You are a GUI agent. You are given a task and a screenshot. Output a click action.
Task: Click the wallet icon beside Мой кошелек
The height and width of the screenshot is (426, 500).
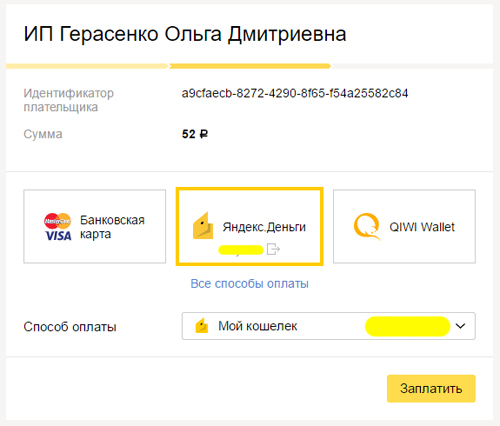click(202, 326)
